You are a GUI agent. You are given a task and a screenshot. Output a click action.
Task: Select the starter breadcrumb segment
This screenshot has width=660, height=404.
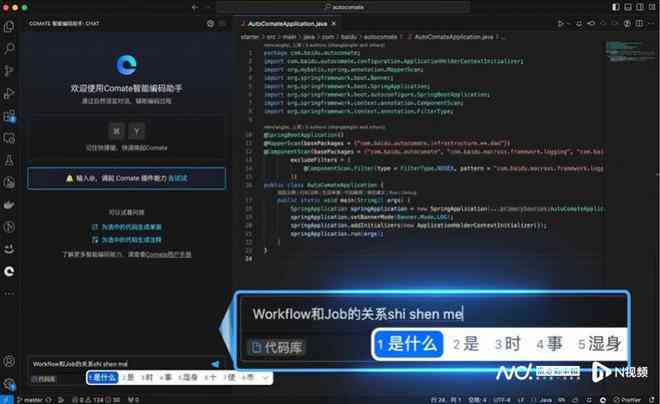pyautogui.click(x=250, y=37)
